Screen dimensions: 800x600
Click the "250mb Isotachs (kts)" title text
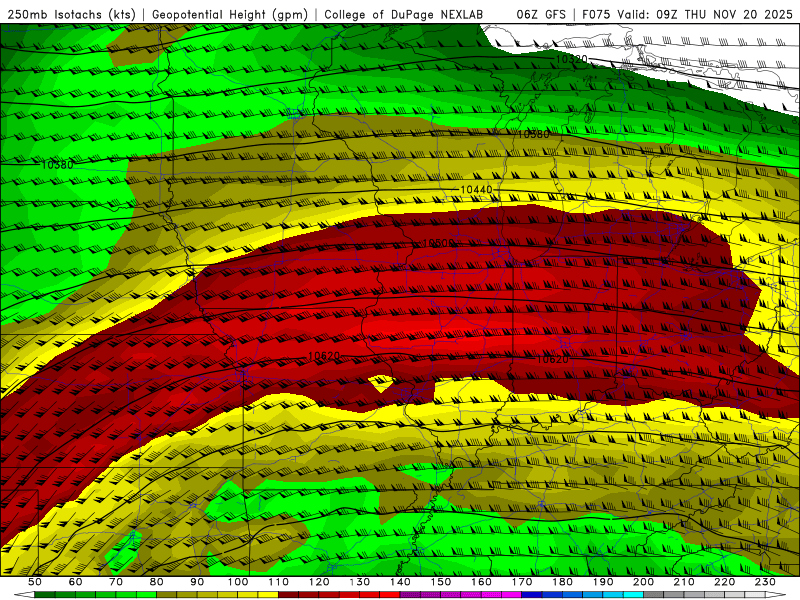click(71, 14)
